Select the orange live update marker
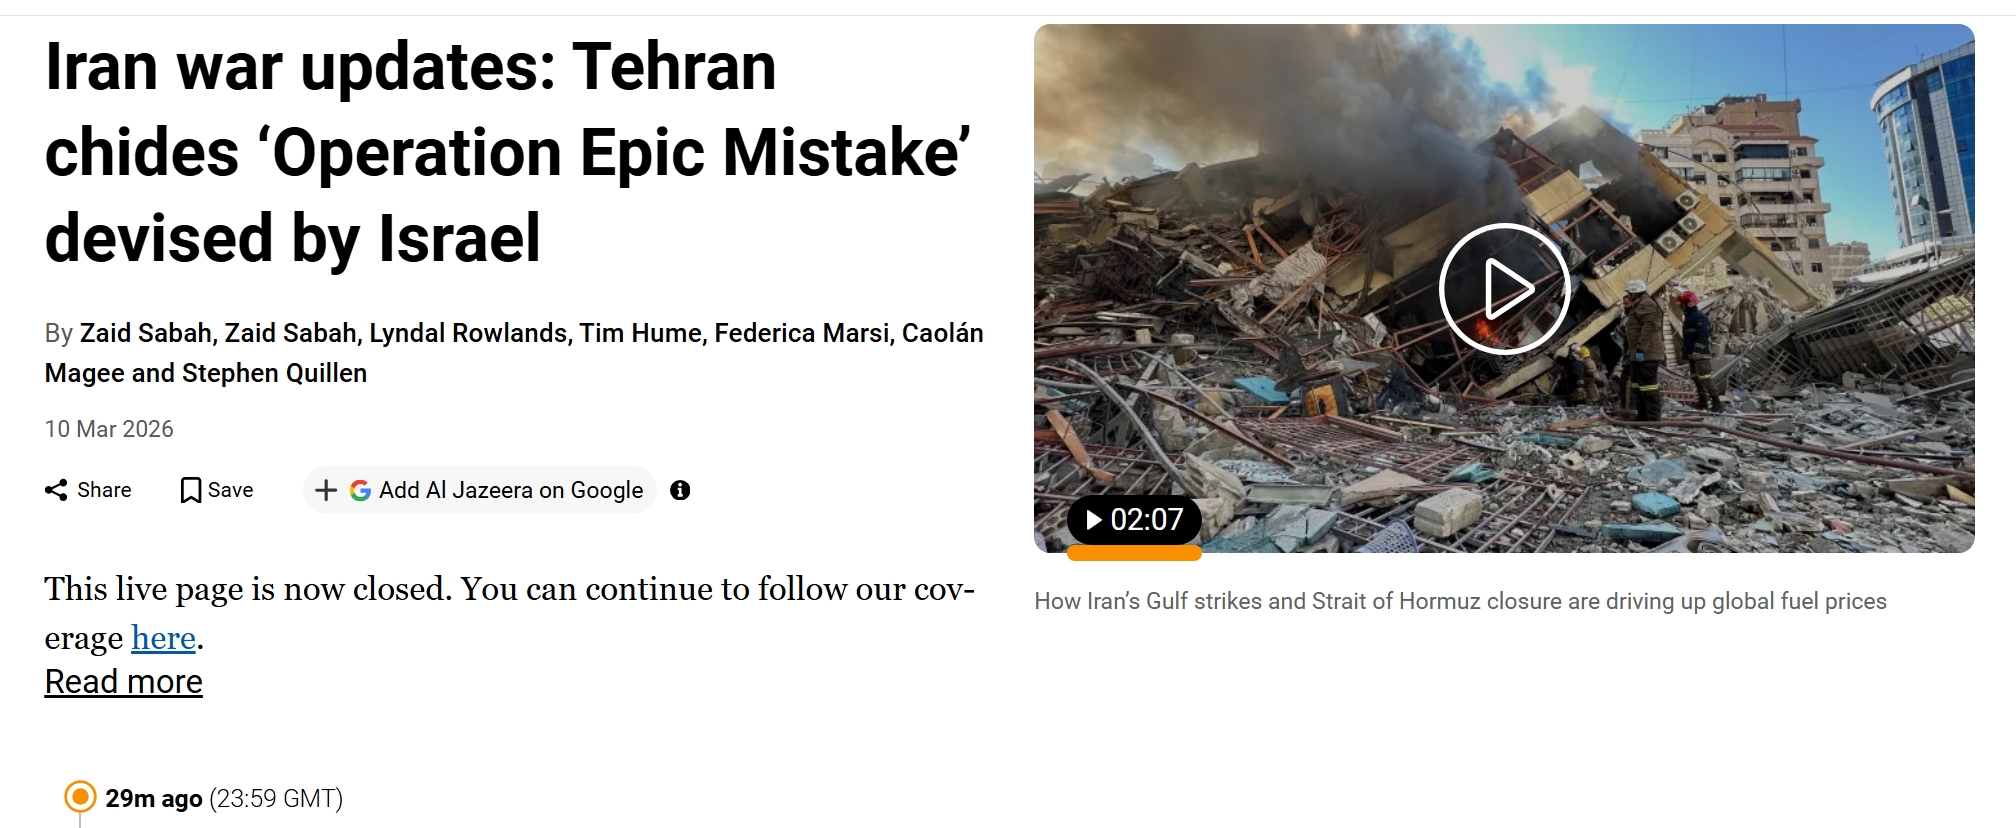Screen dimensions: 2016x828 pyautogui.click(x=80, y=797)
